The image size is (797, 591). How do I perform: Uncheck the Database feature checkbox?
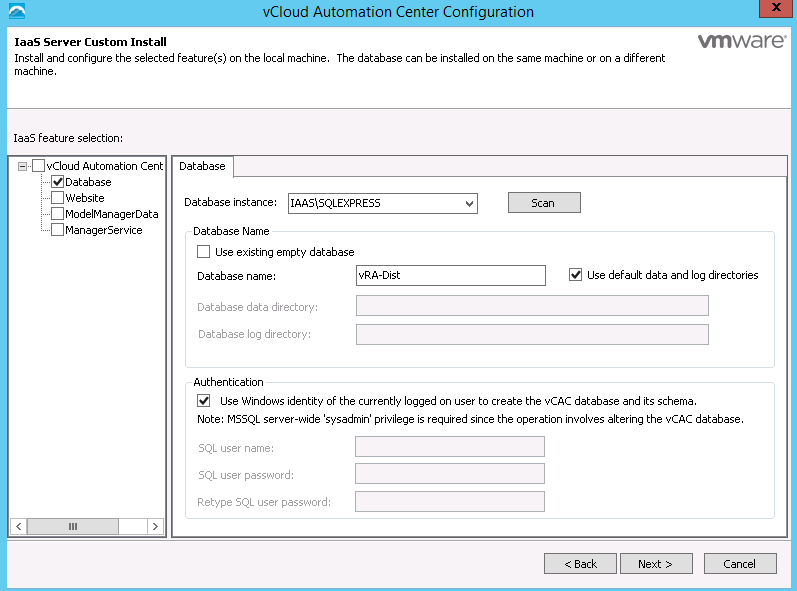coord(57,182)
